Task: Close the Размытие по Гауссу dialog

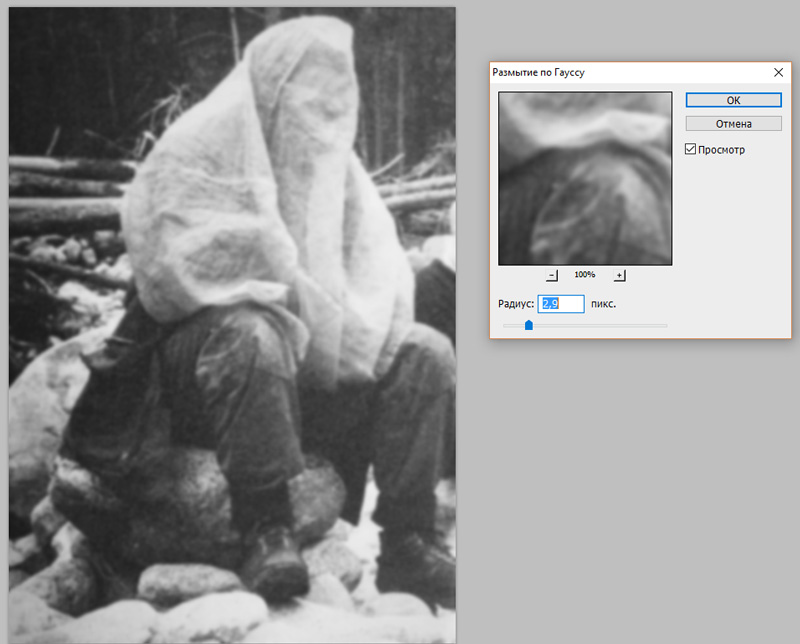Action: (778, 72)
